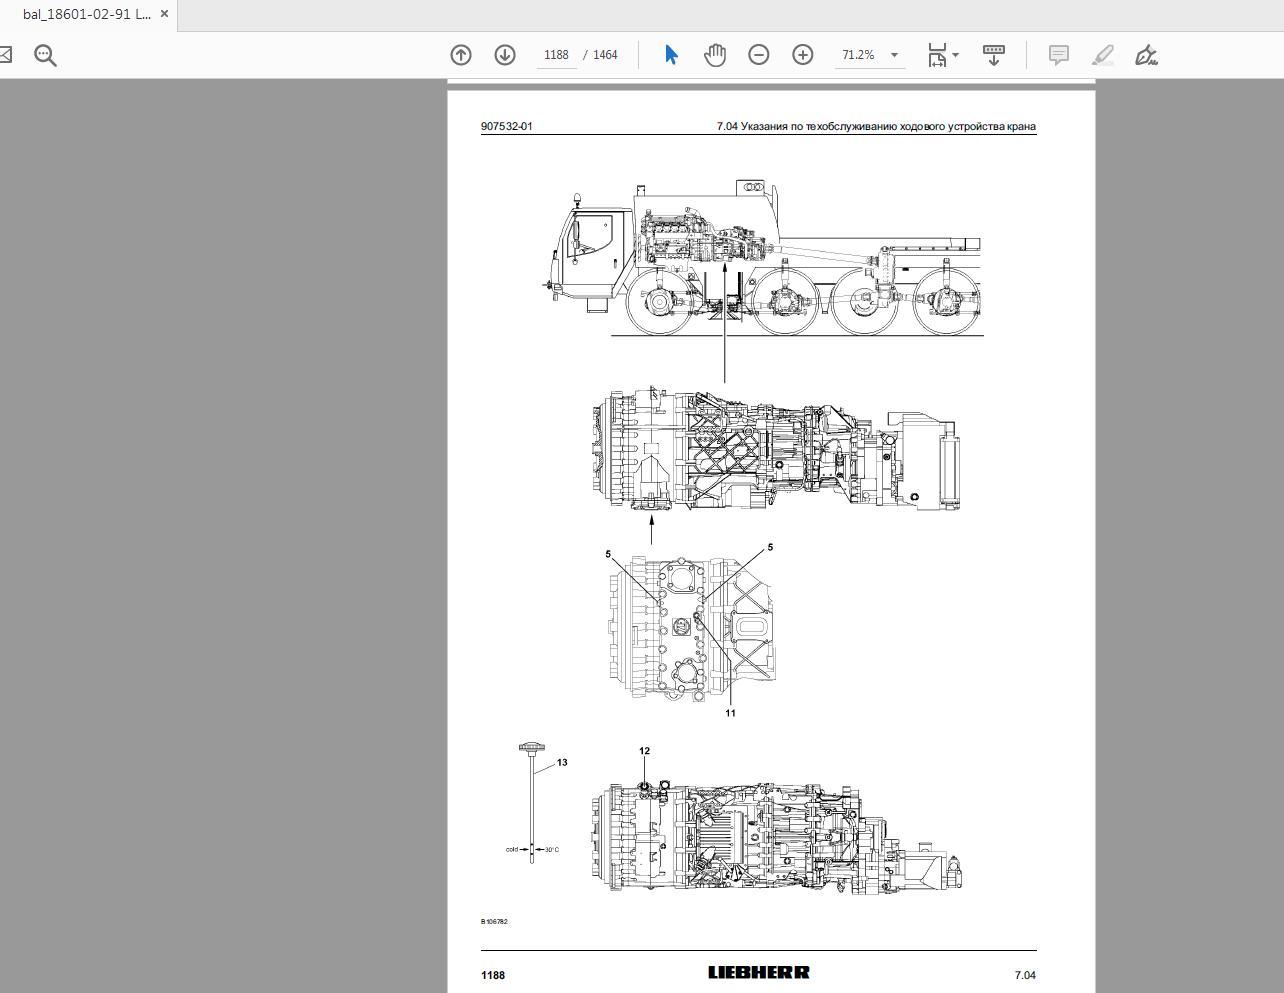The height and width of the screenshot is (993, 1284).
Task: Select the highlighter text tool
Action: click(x=1103, y=55)
